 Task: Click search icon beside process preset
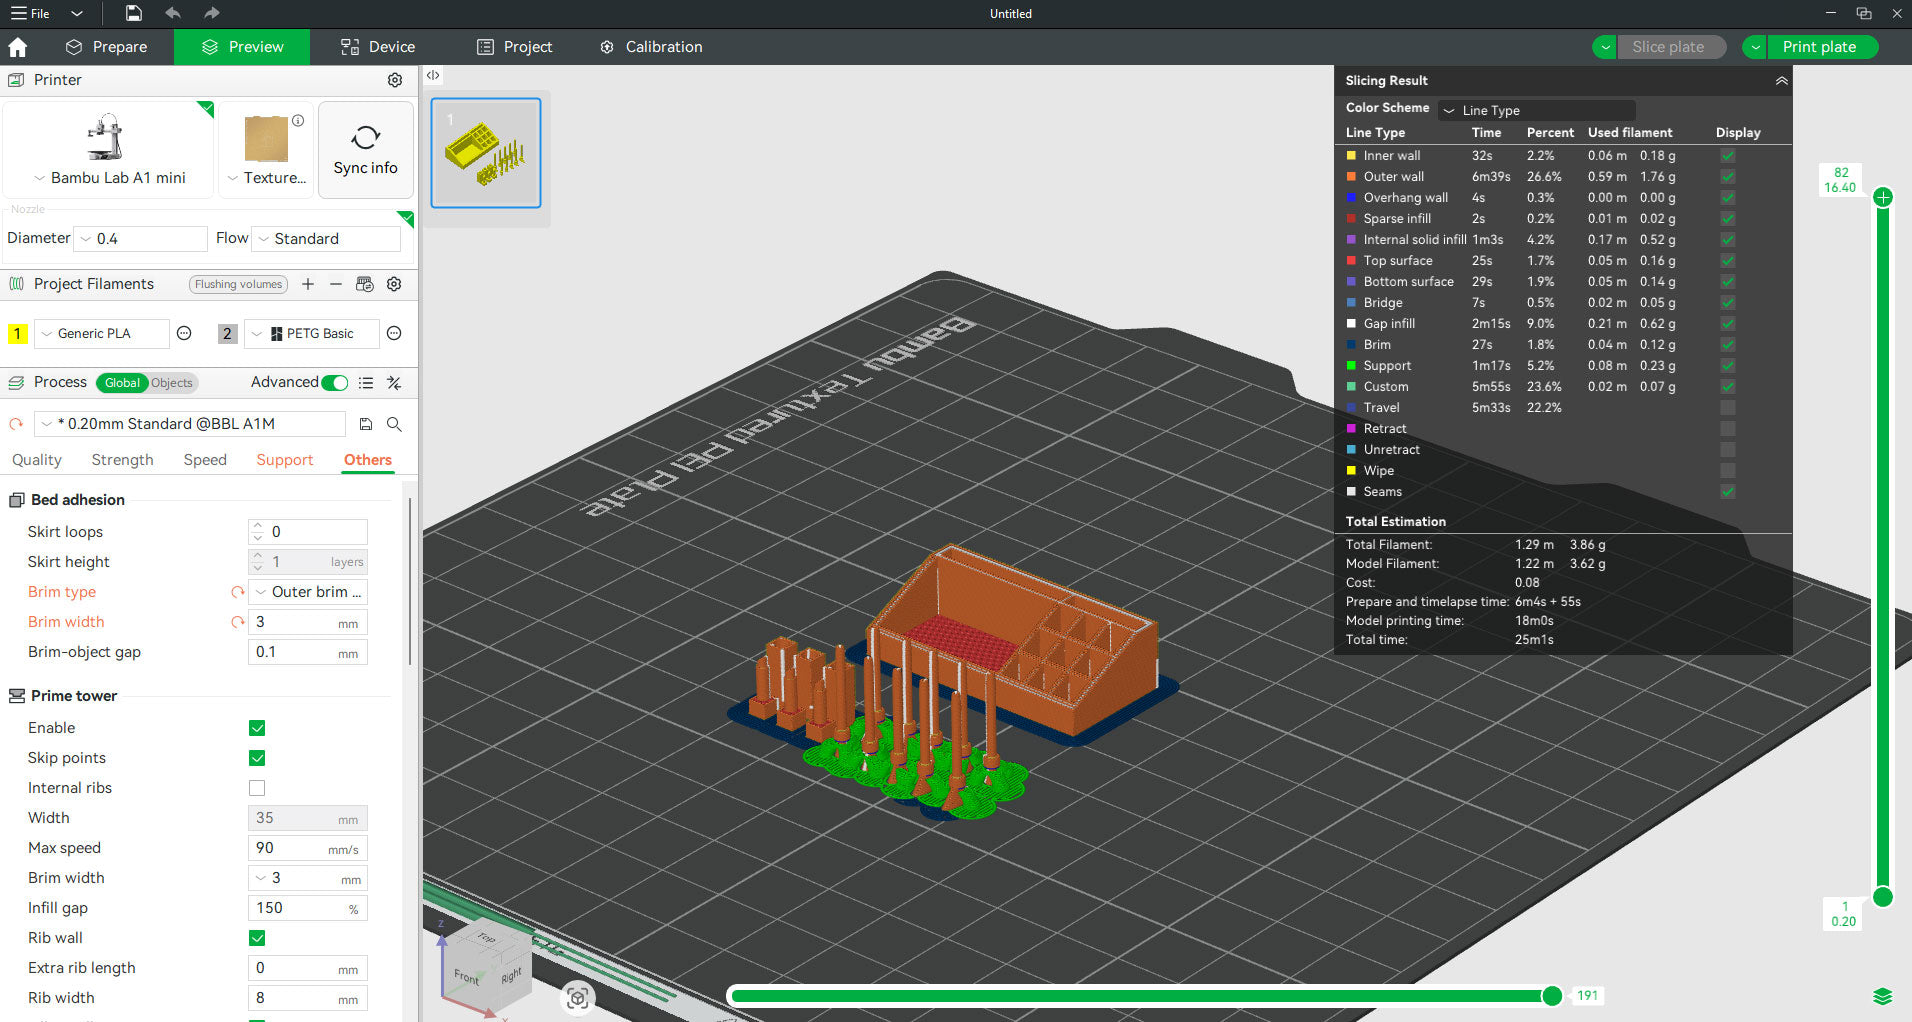pyautogui.click(x=394, y=424)
